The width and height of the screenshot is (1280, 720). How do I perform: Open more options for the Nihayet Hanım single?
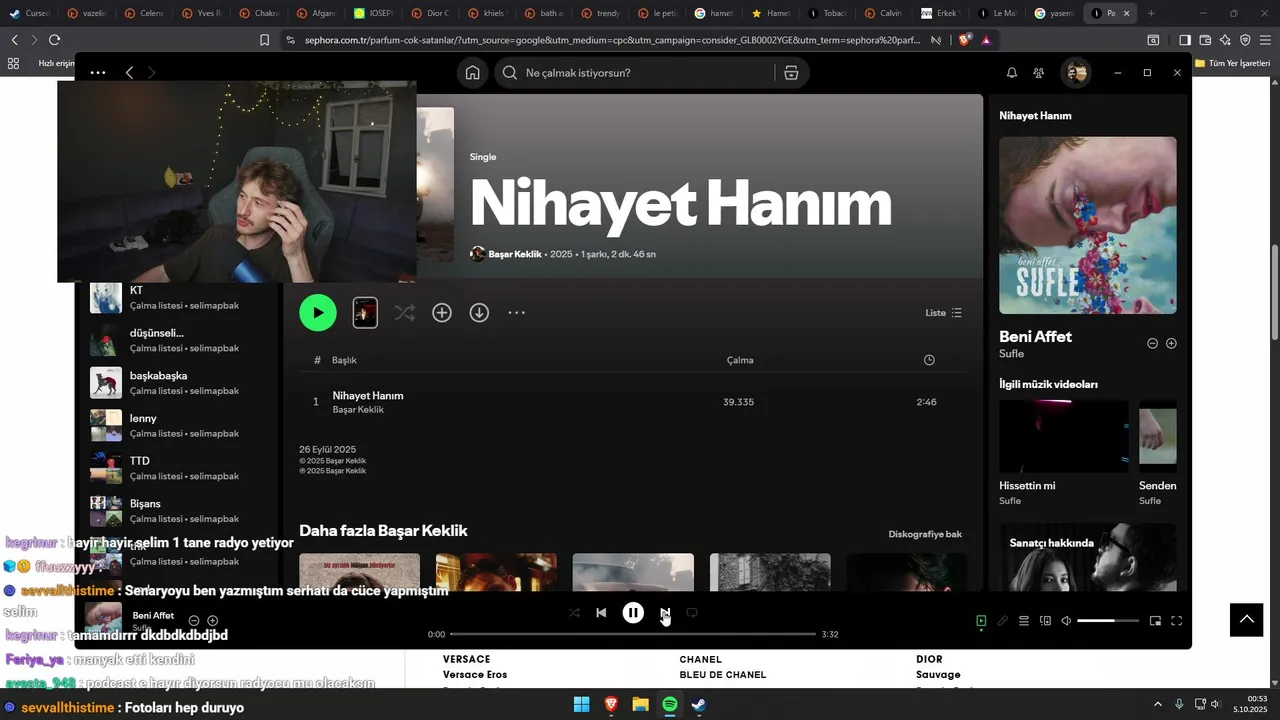click(x=516, y=313)
